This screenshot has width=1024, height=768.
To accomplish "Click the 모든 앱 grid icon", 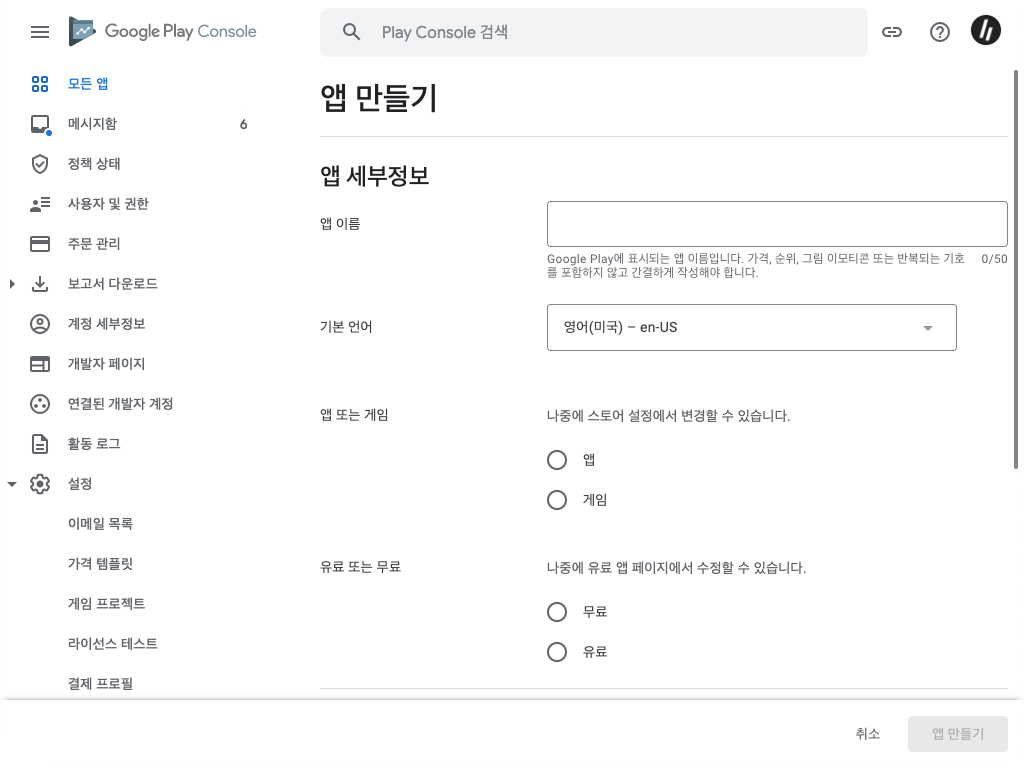I will tap(40, 84).
